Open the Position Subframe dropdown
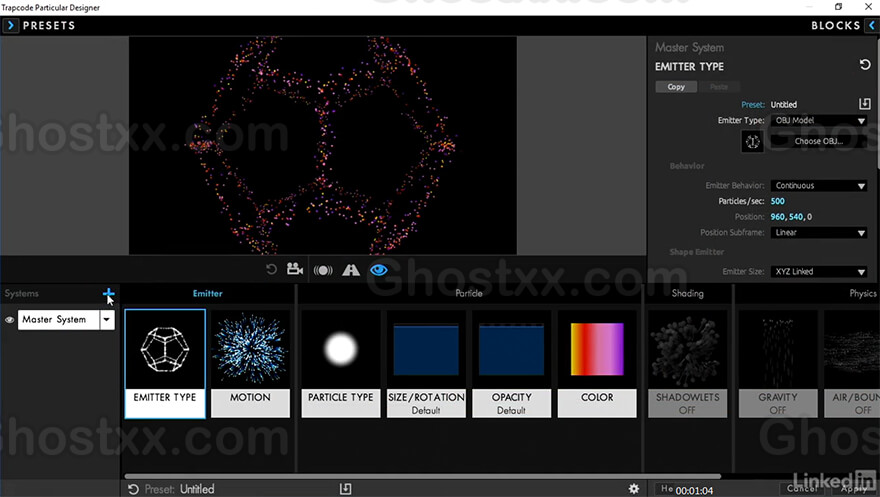The height and width of the screenshot is (497, 880). [819, 232]
